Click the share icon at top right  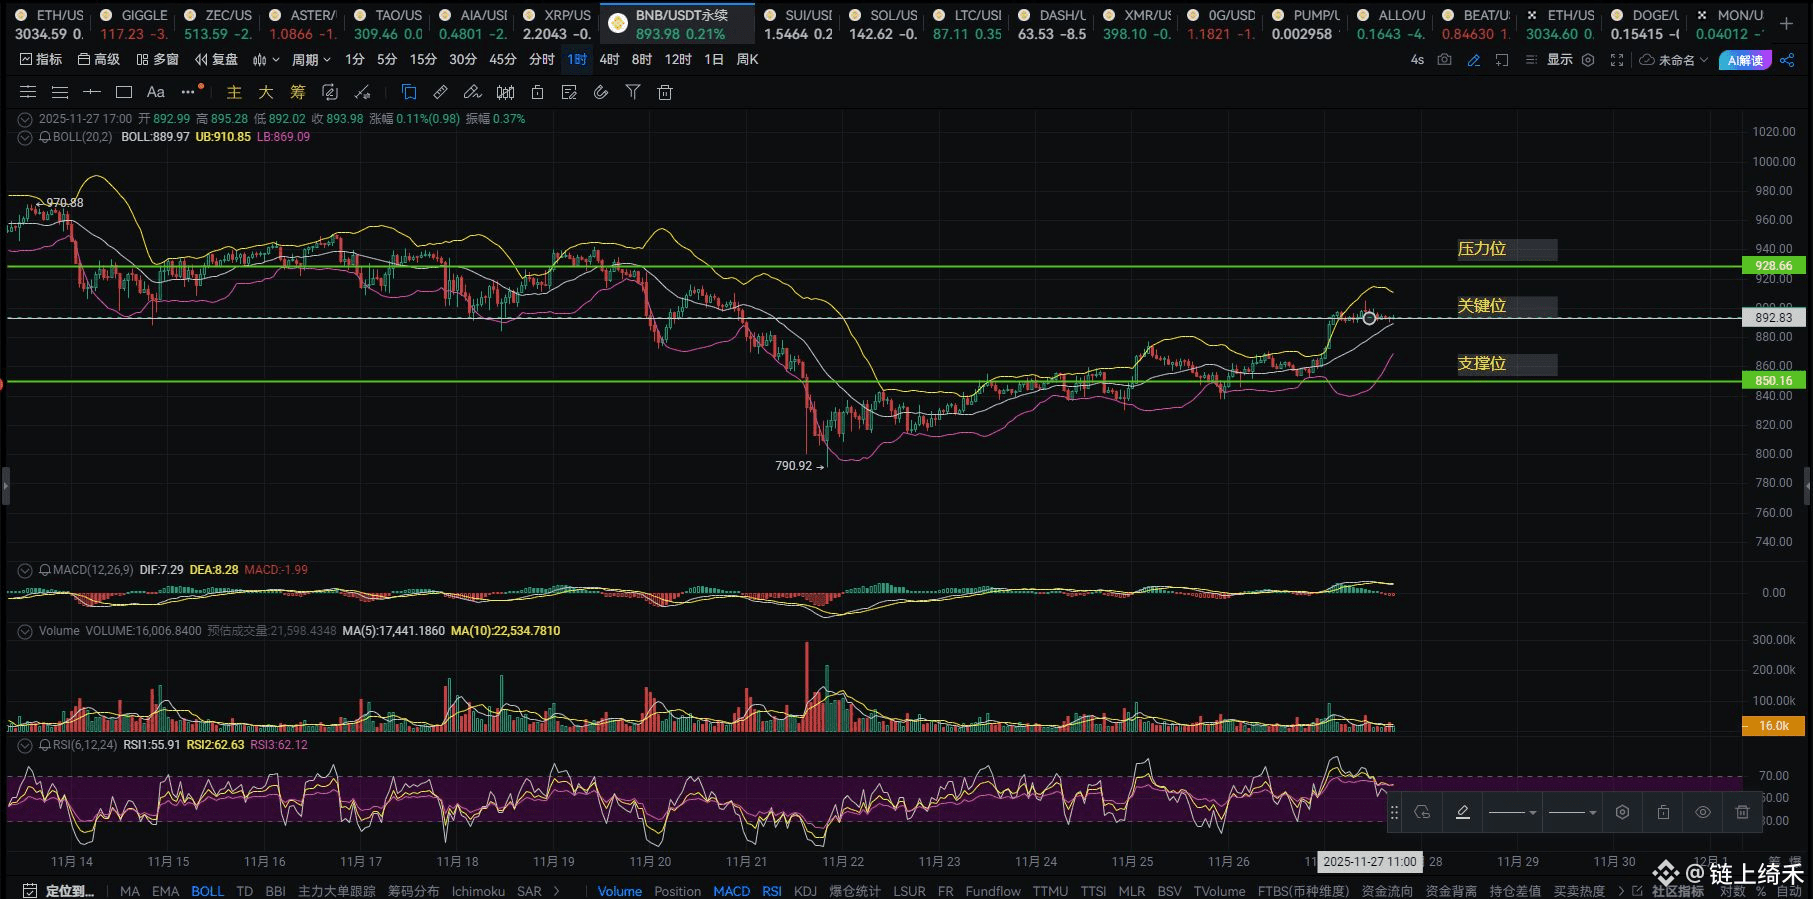[1787, 60]
